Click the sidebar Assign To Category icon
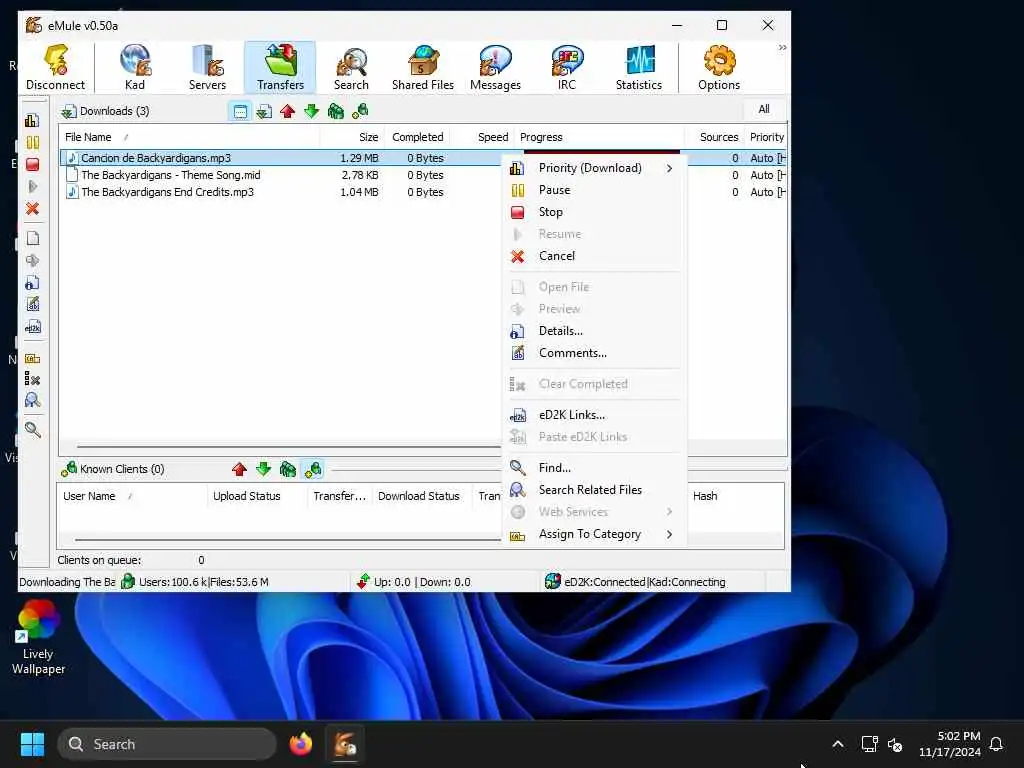This screenshot has height=768, width=1024. coord(32,359)
